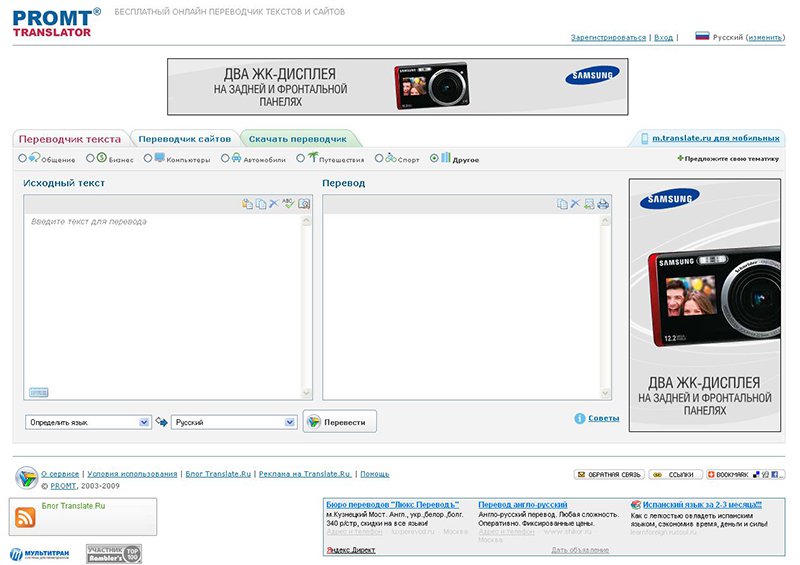
Task: Open the Определить язык source language dropdown
Action: coord(88,422)
